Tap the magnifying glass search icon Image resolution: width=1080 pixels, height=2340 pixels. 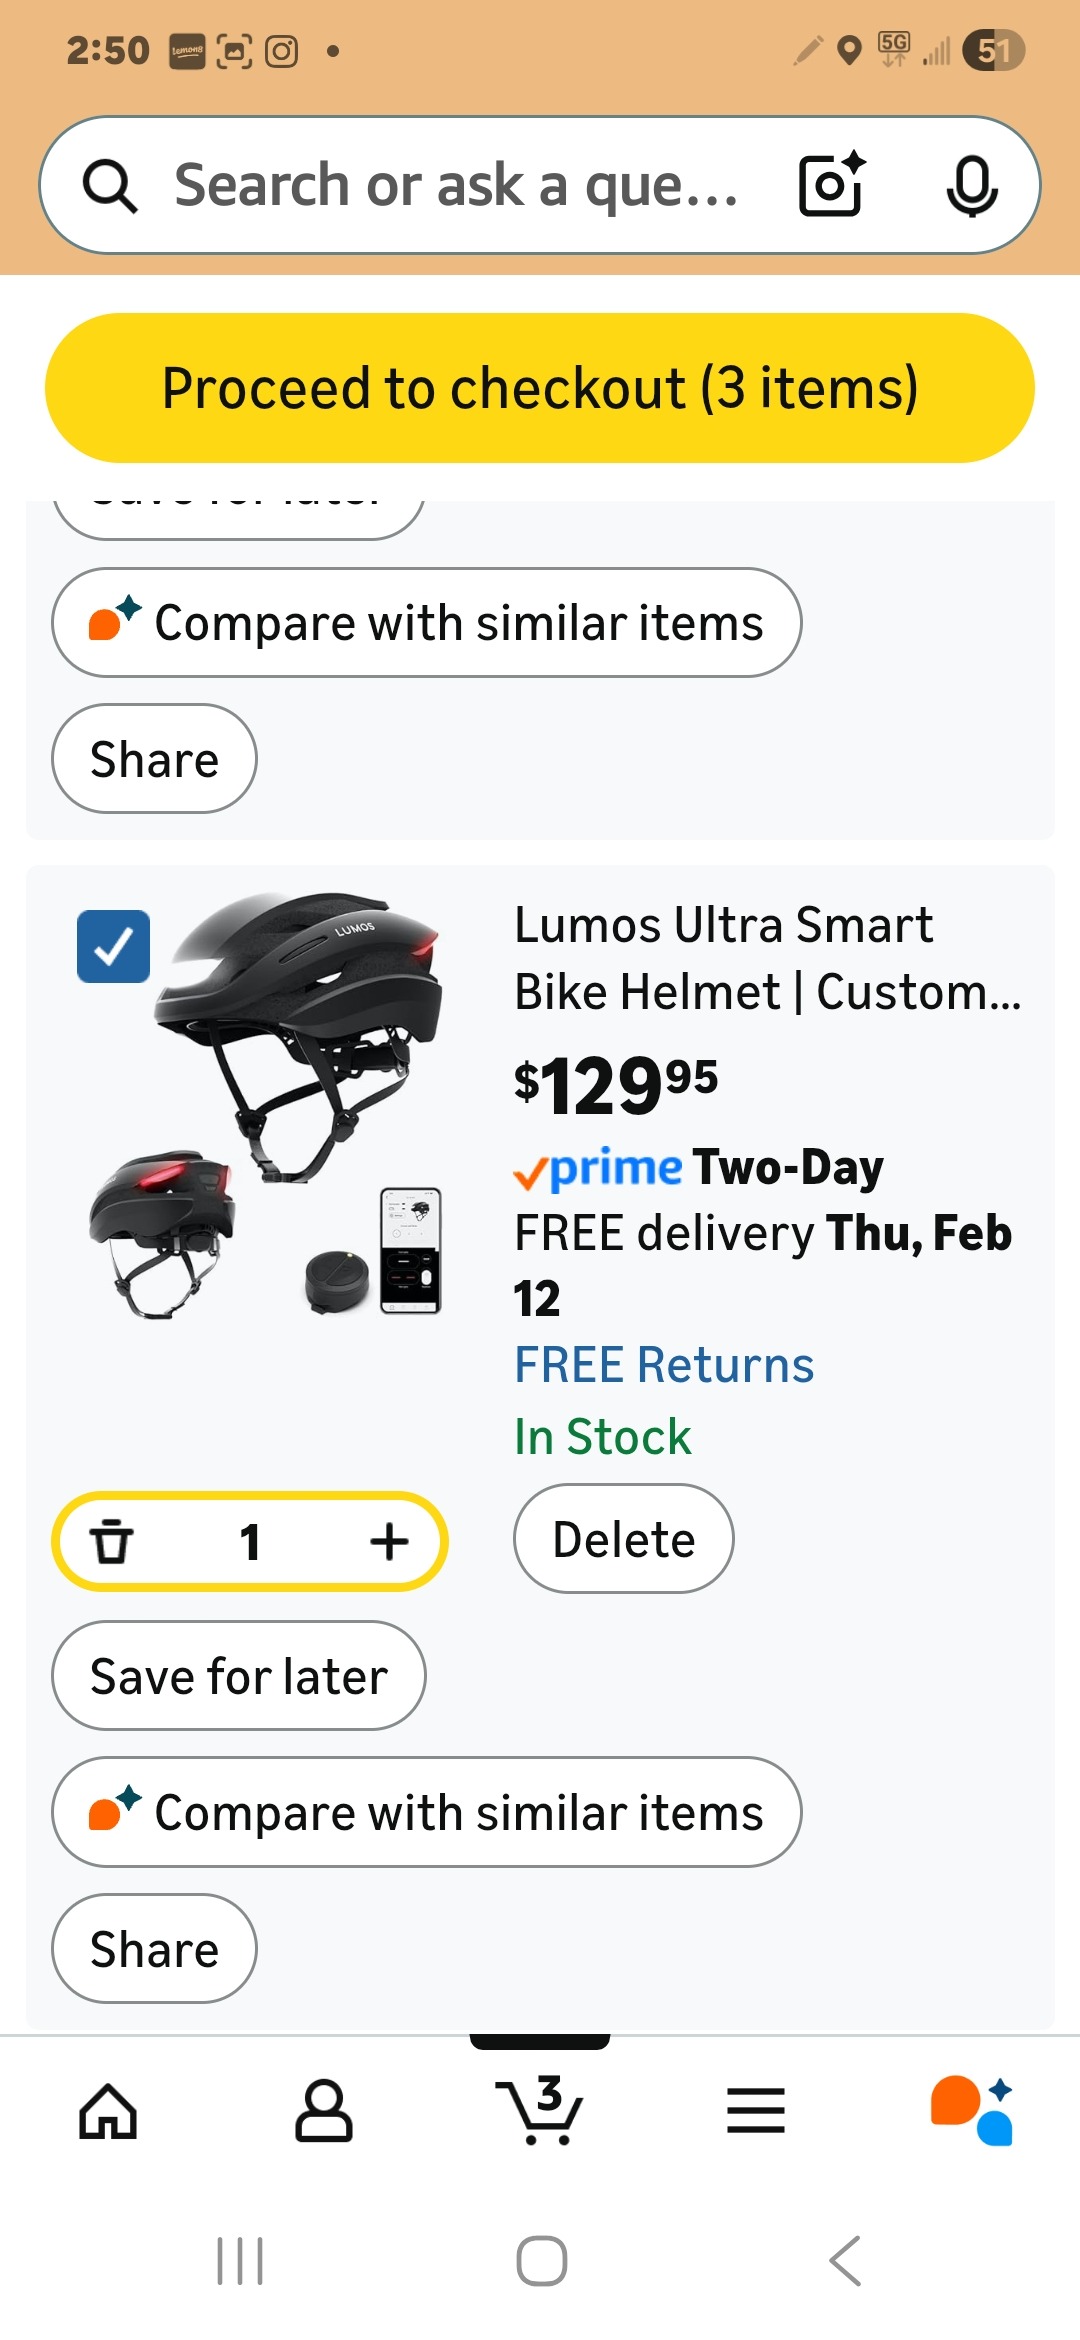[x=109, y=186]
